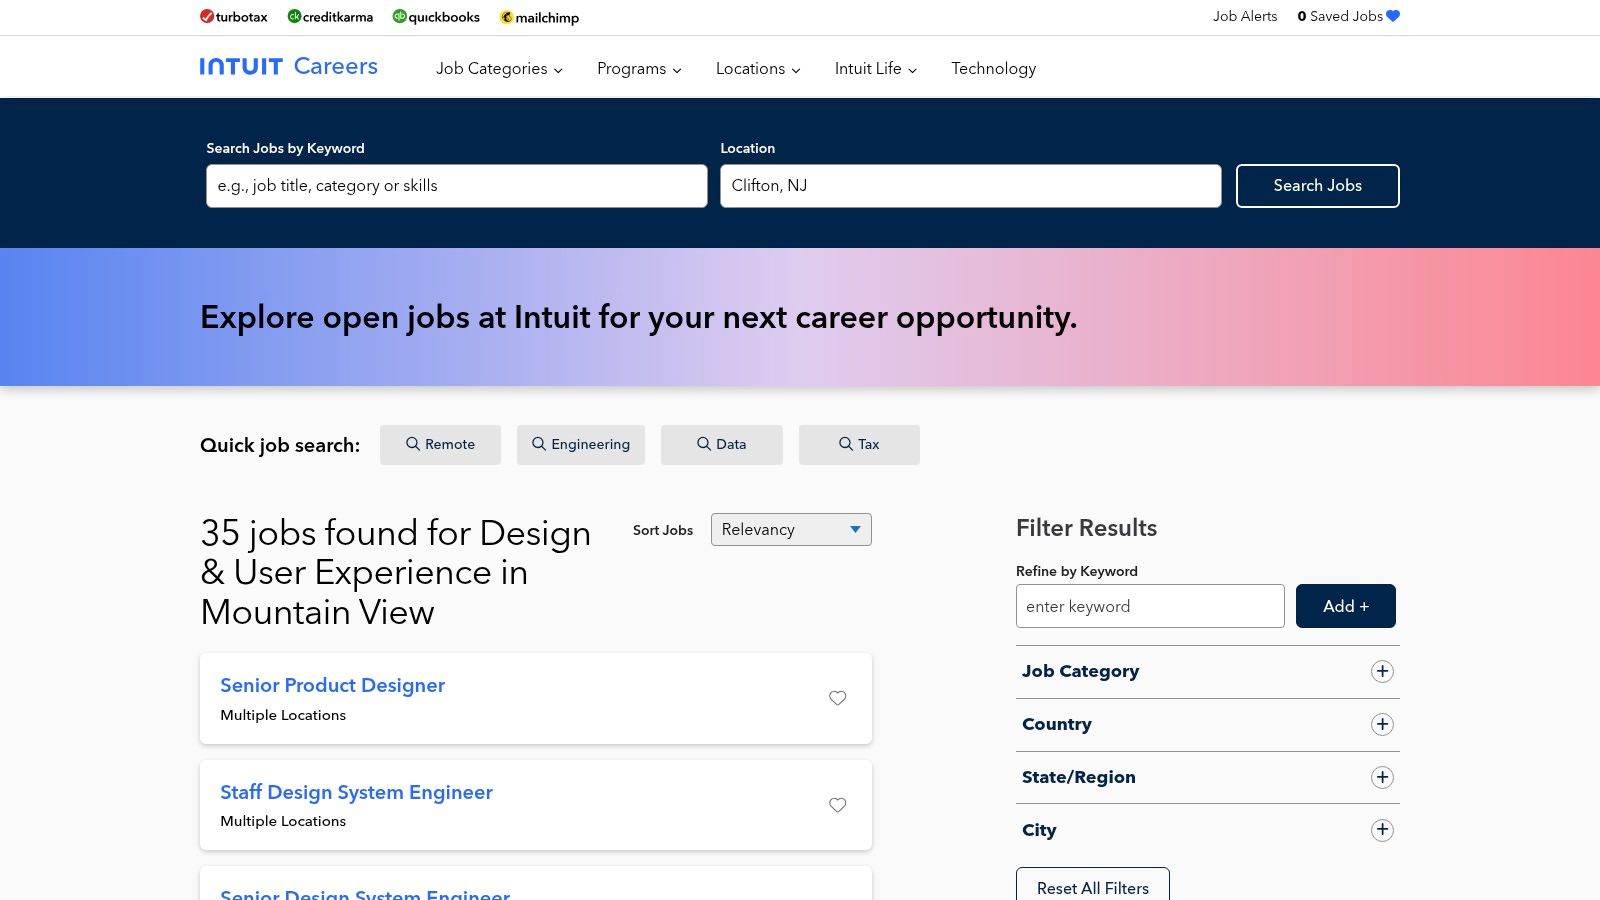
Task: Open the Senior Product Designer job listing
Action: coord(332,686)
